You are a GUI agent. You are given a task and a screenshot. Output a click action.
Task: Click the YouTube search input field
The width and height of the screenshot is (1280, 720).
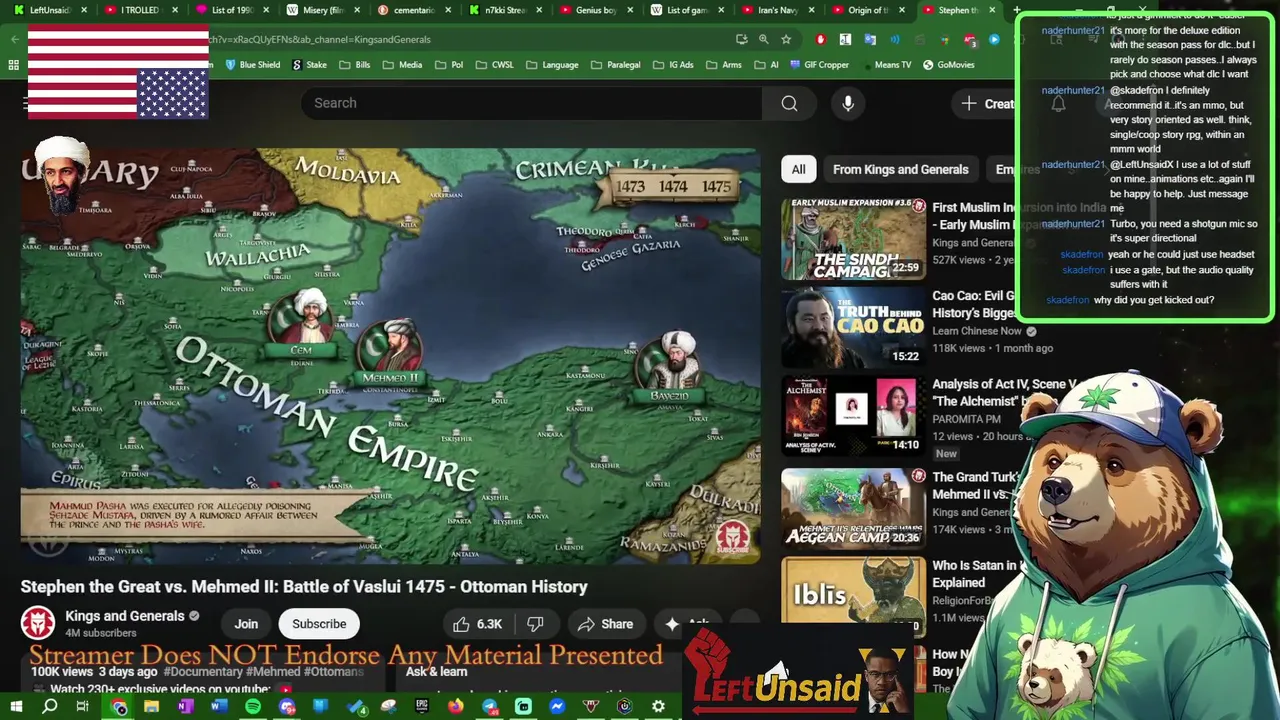(x=531, y=103)
